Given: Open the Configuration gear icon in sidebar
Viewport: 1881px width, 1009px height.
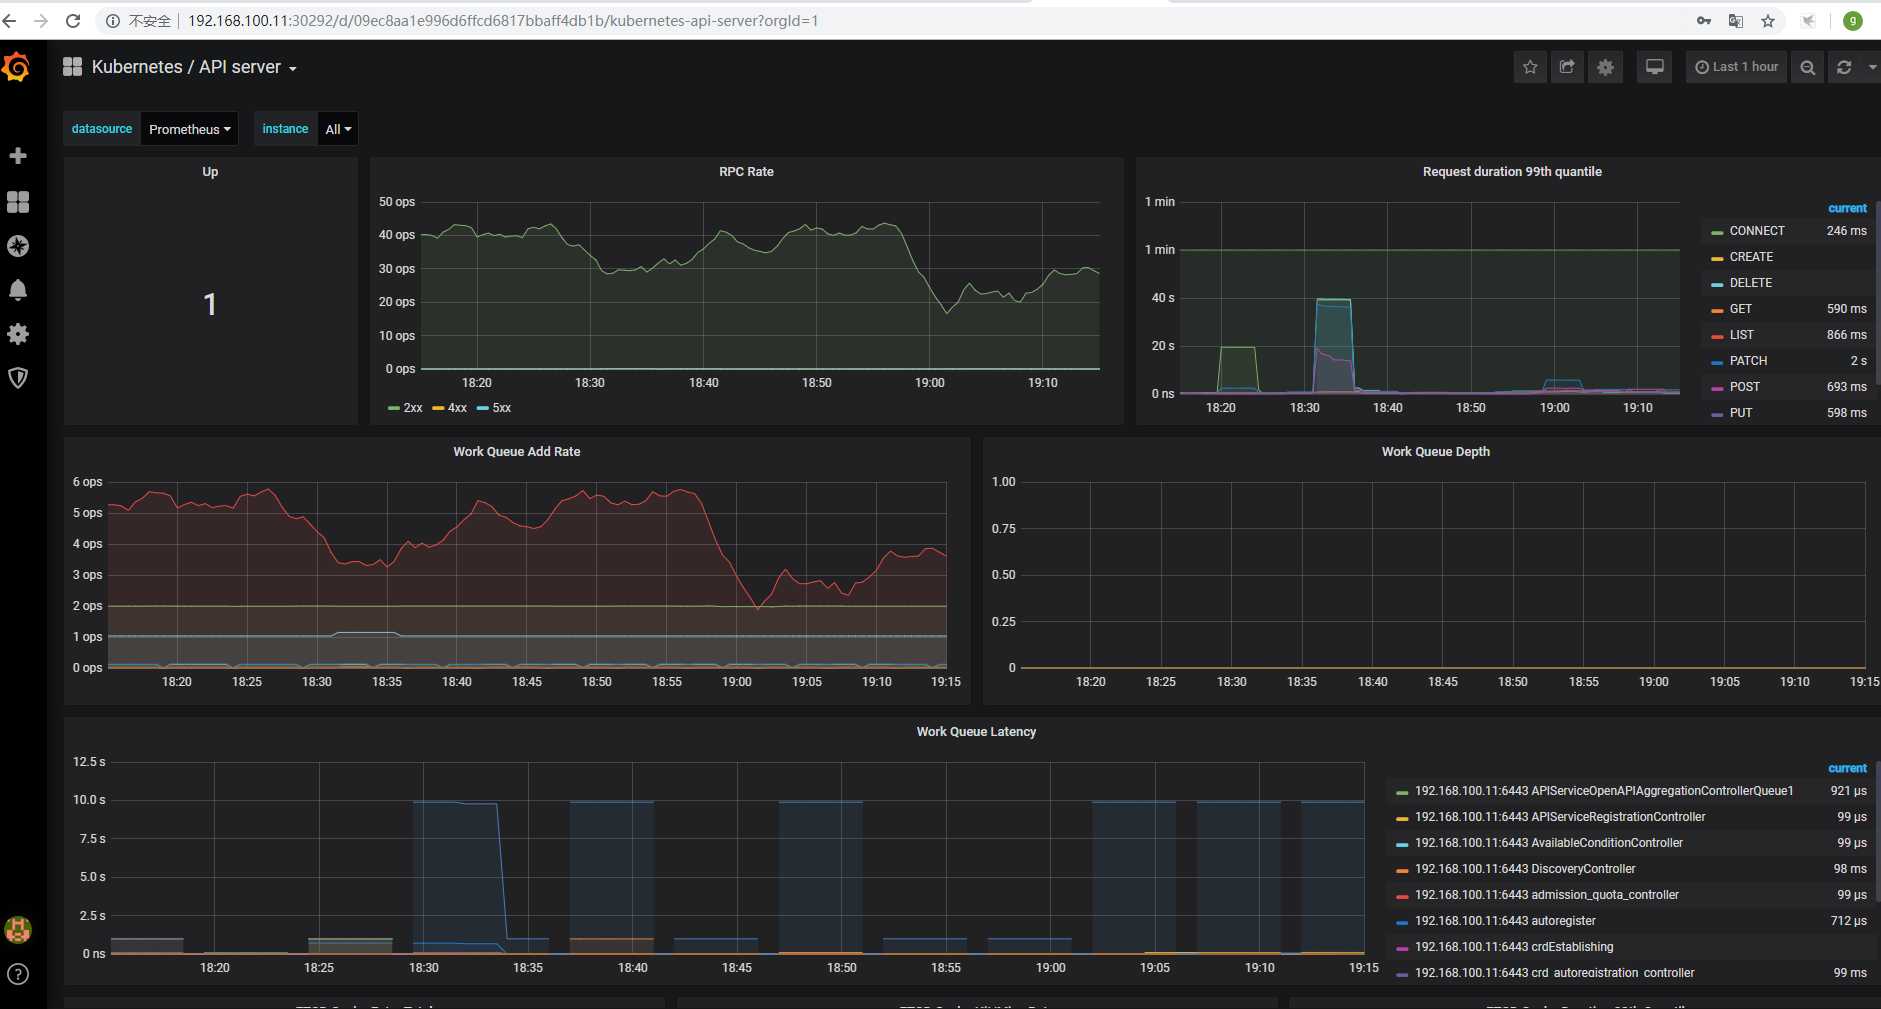Looking at the screenshot, I should [x=18, y=334].
